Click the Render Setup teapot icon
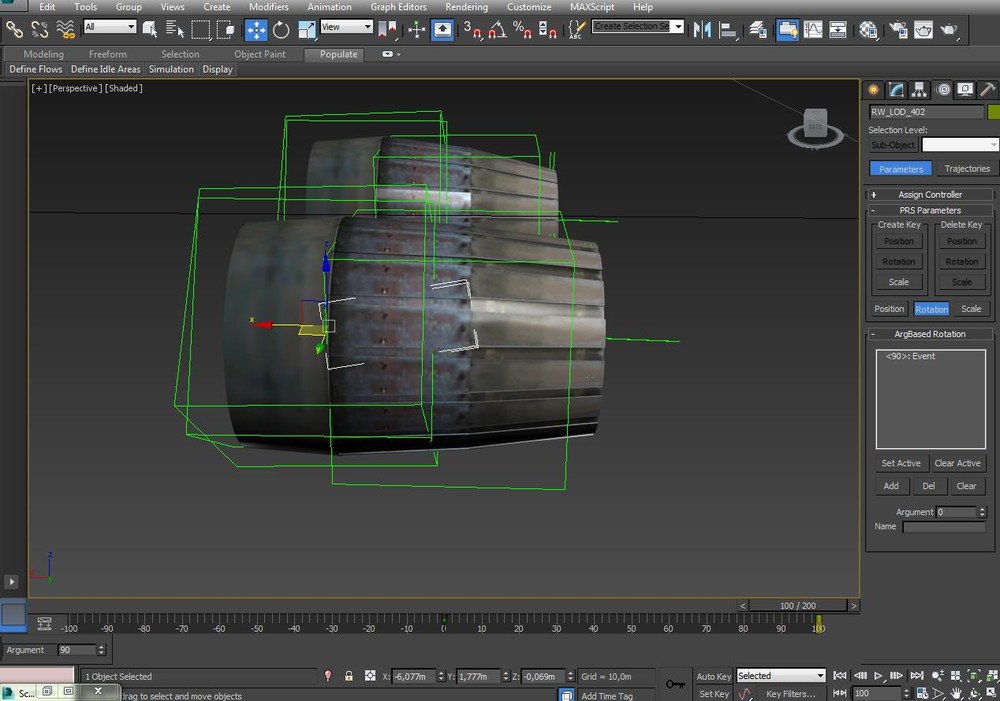The width and height of the screenshot is (1000, 701). click(897, 30)
